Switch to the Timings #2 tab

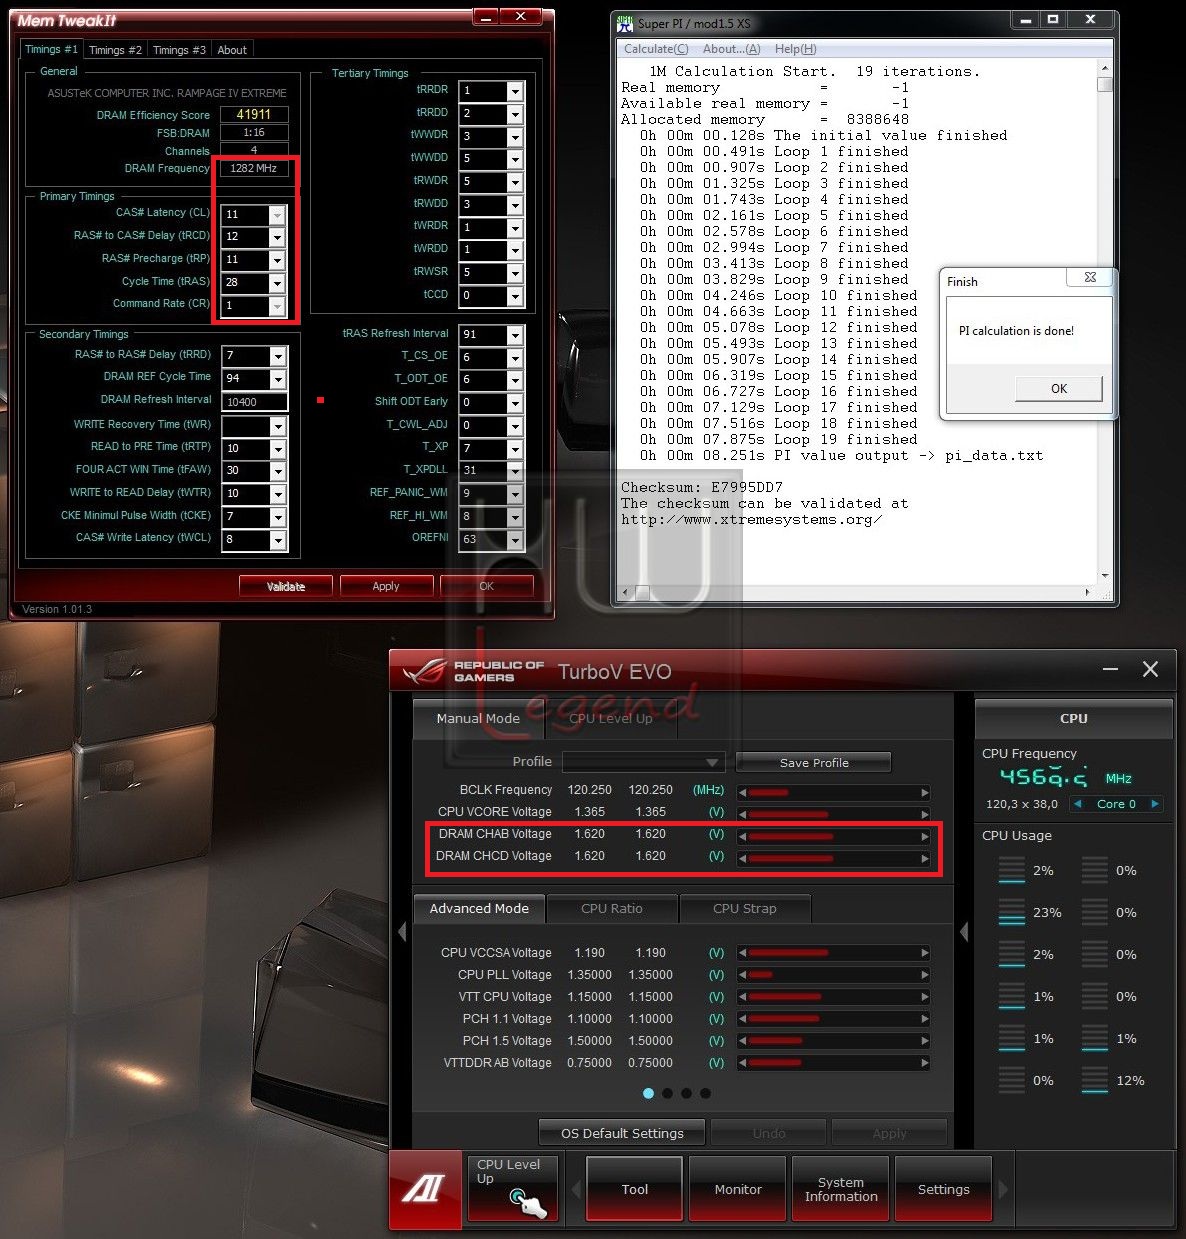point(115,50)
